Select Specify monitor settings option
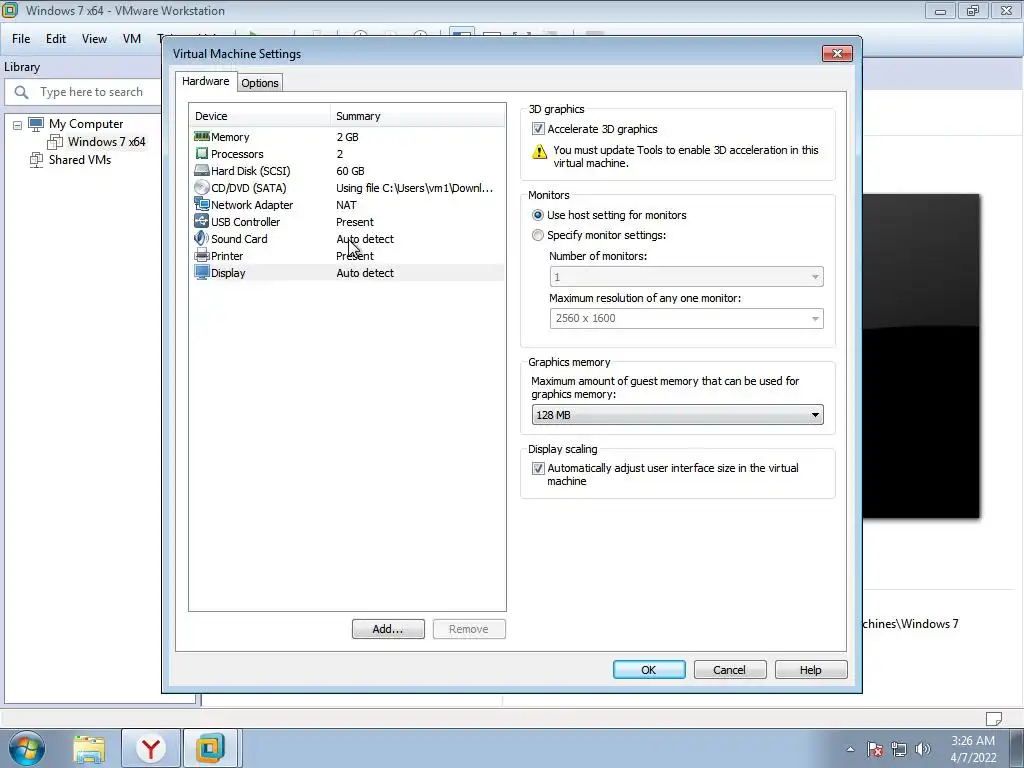1024x768 pixels. click(538, 235)
